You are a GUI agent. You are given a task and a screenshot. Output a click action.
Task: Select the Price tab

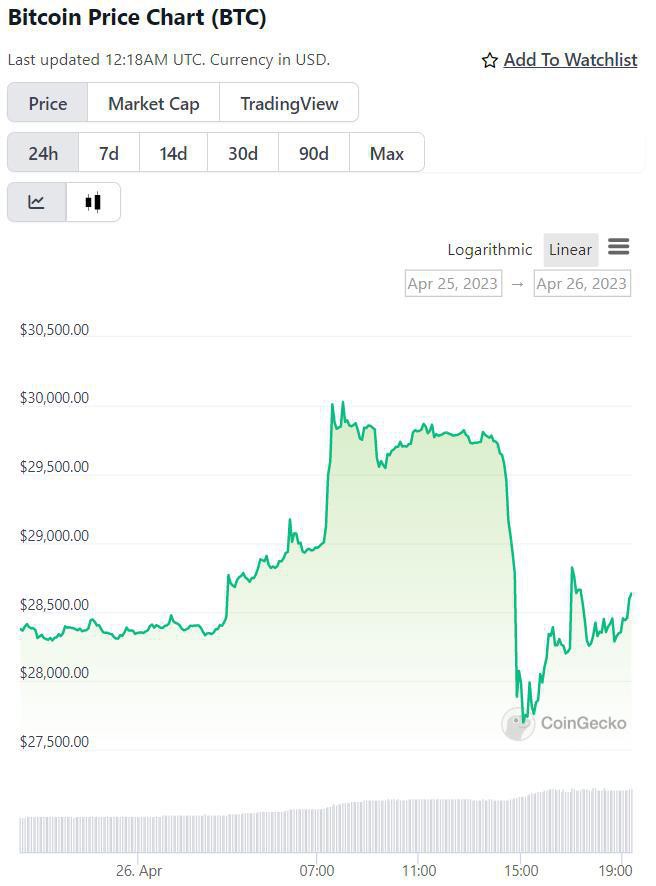point(46,103)
